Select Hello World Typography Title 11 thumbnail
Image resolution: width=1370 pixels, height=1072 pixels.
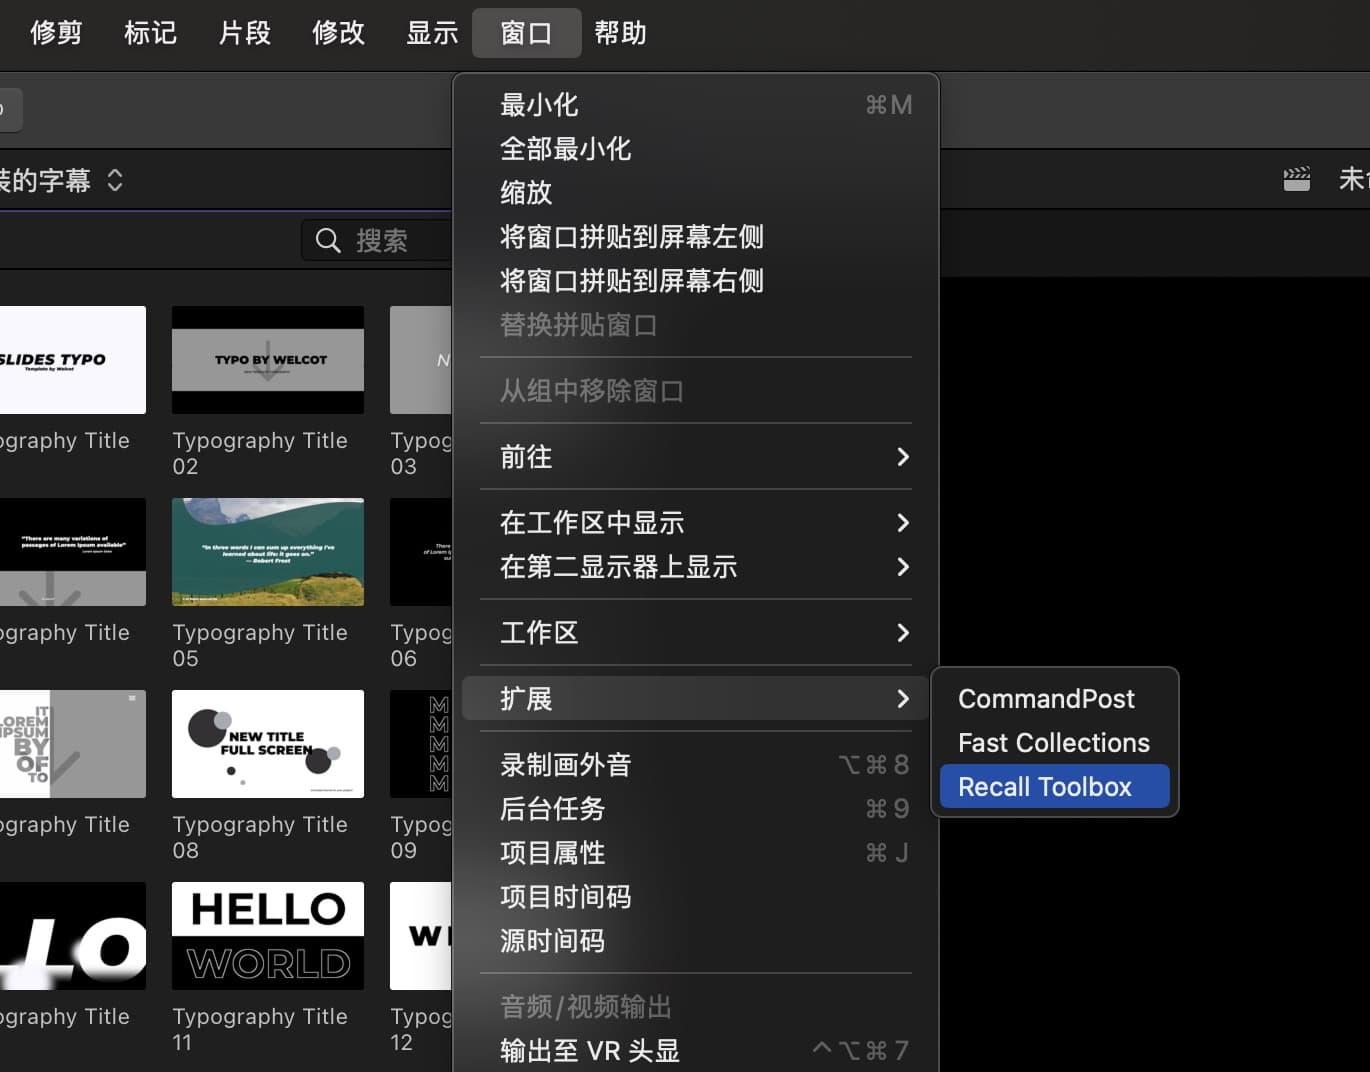click(268, 936)
